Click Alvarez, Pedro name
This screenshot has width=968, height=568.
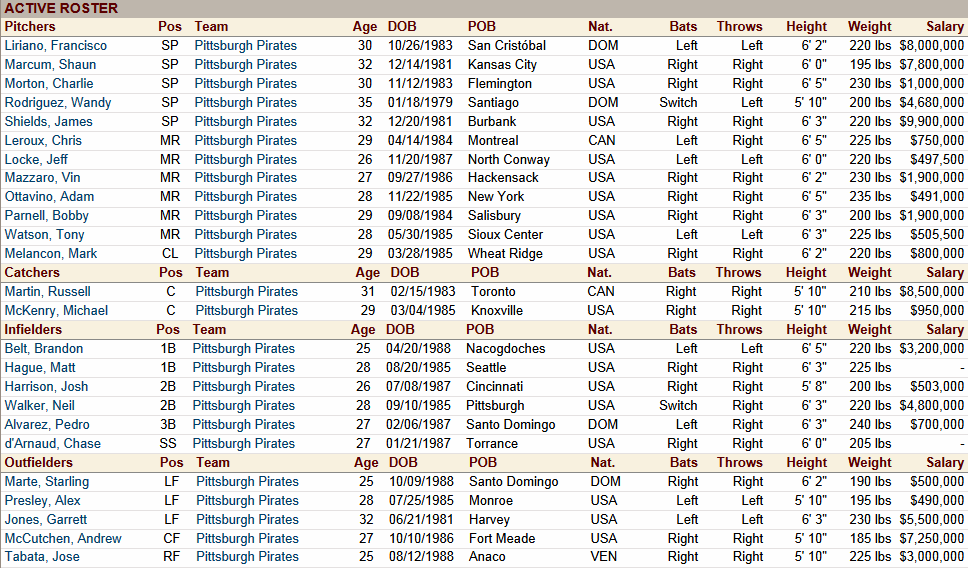[x=47, y=425]
